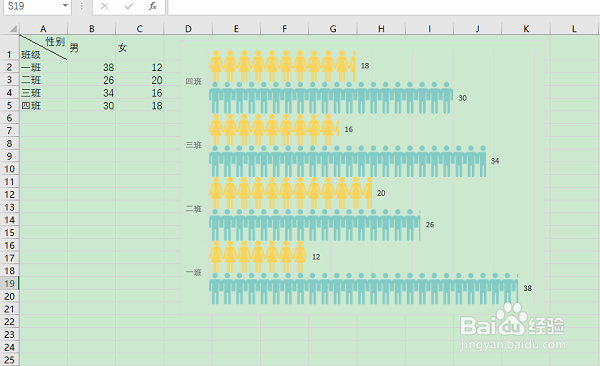Click the data label 38 in chart
Screen dimensions: 600x366
528,288
